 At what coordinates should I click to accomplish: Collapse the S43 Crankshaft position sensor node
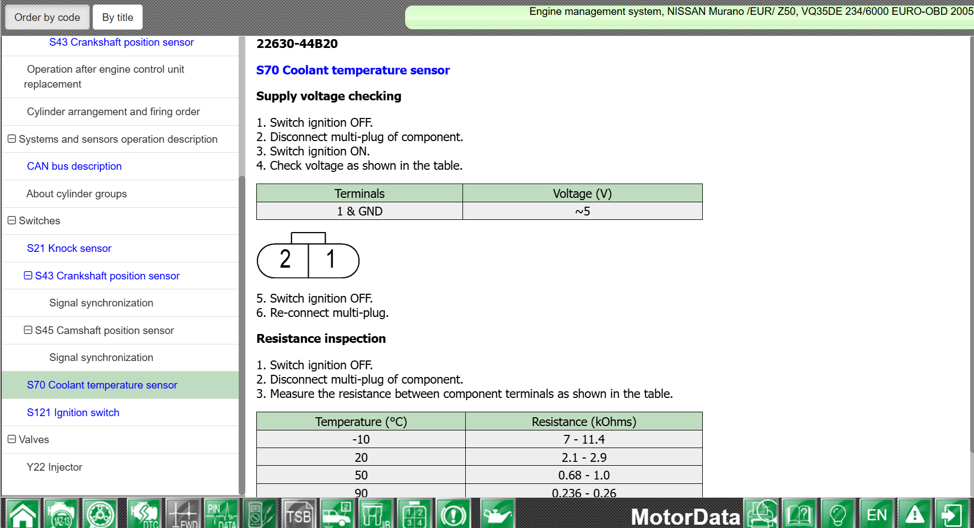point(28,275)
